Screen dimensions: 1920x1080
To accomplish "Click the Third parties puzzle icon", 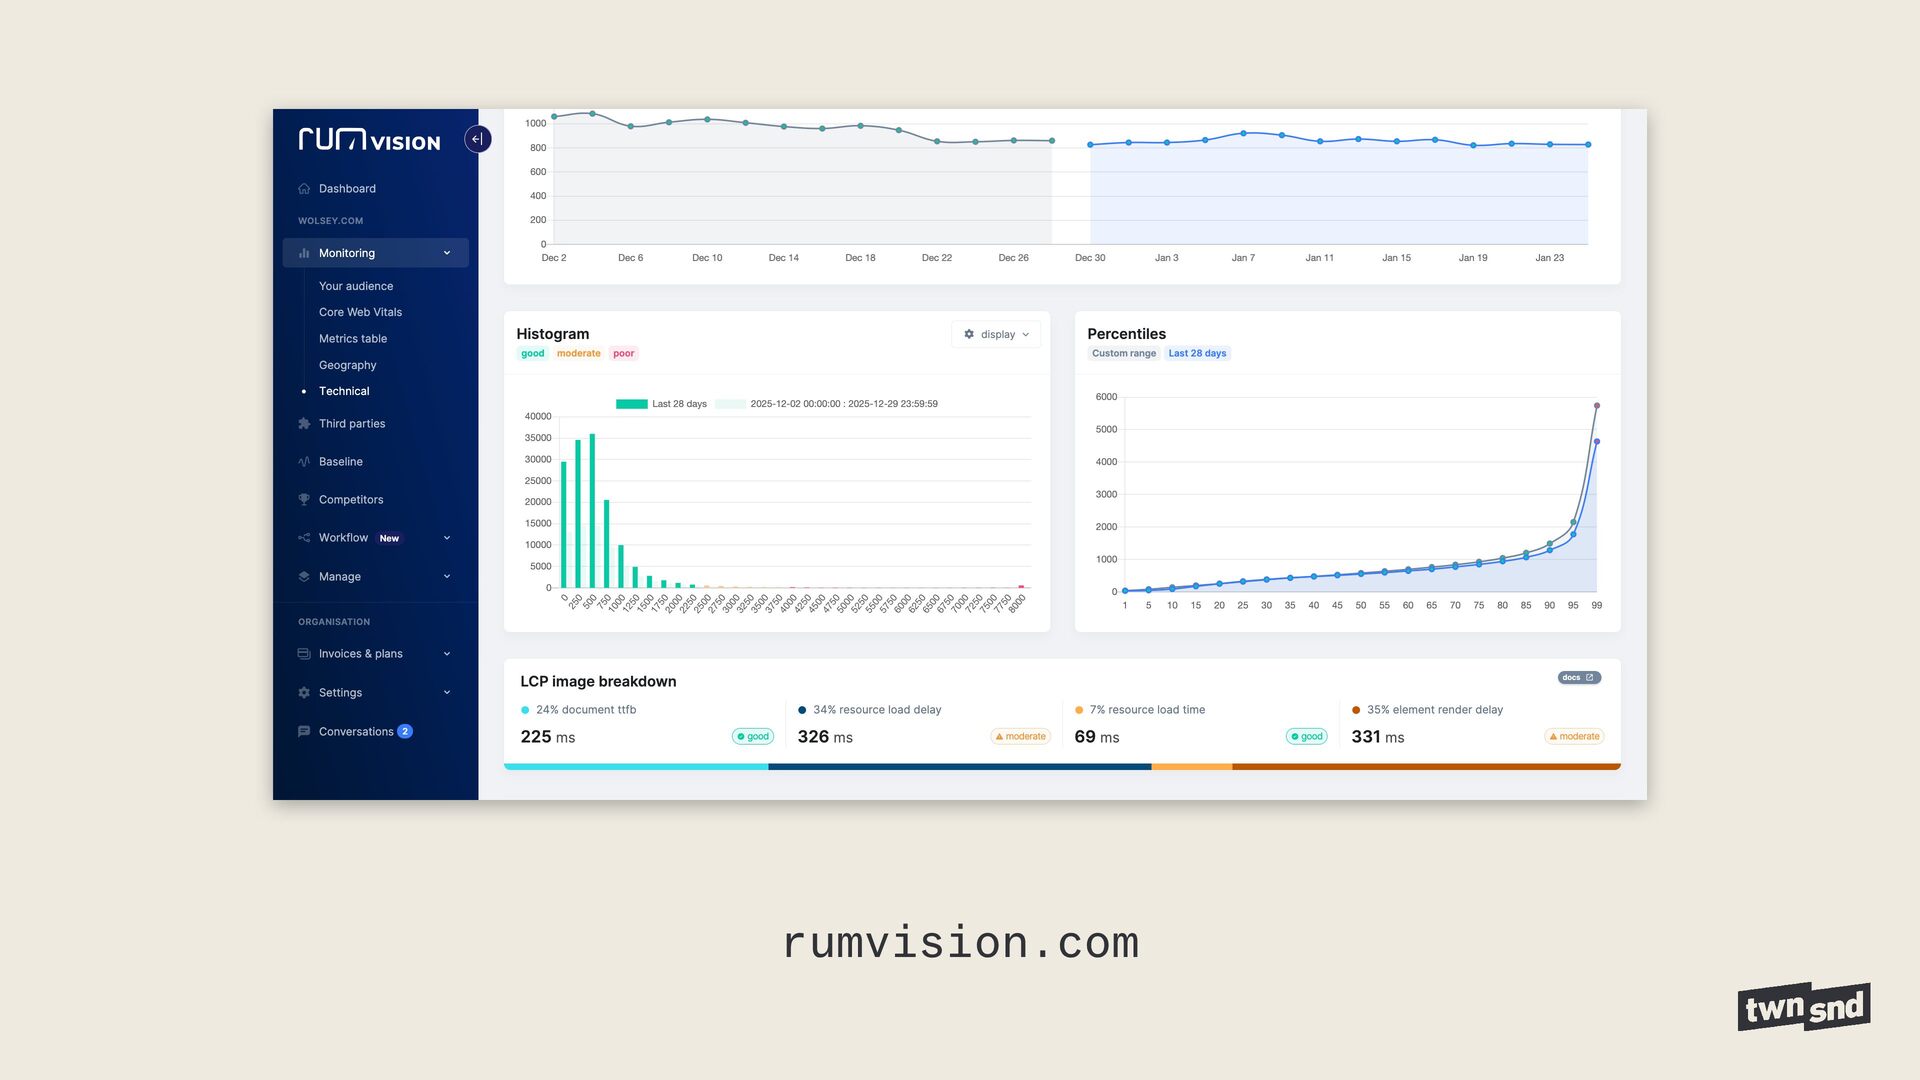I will pos(304,424).
